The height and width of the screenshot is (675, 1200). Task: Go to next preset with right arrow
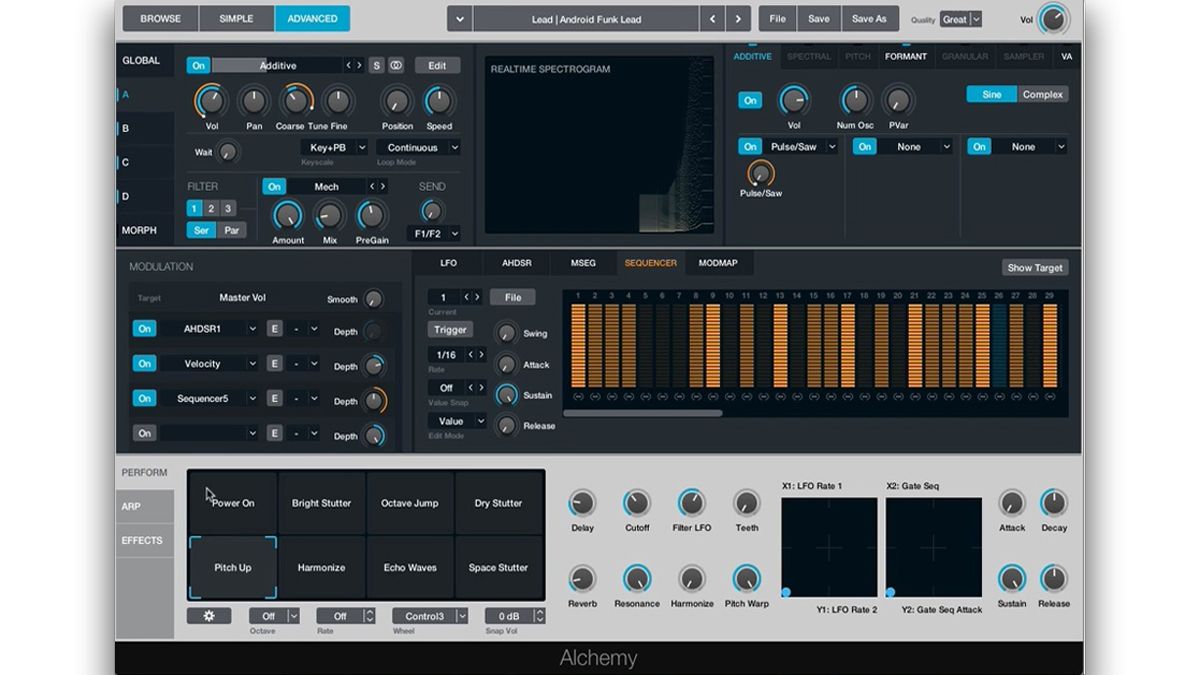pos(738,19)
